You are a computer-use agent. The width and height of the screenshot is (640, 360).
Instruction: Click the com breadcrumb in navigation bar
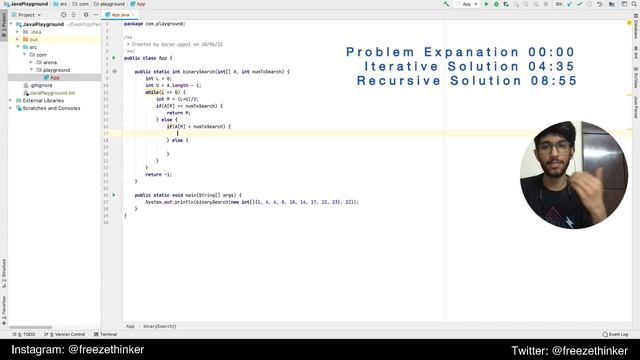[x=80, y=4]
